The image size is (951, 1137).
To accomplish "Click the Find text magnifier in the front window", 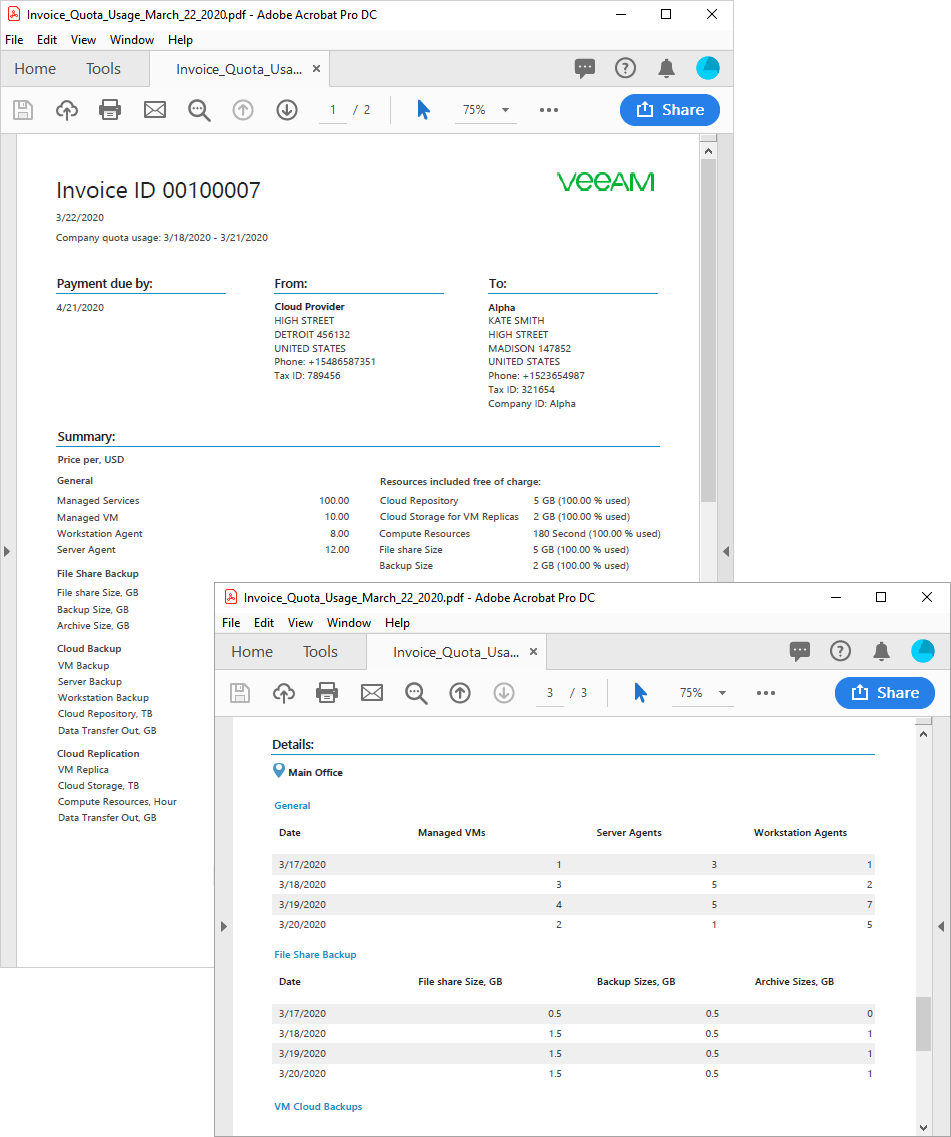I will pos(416,693).
